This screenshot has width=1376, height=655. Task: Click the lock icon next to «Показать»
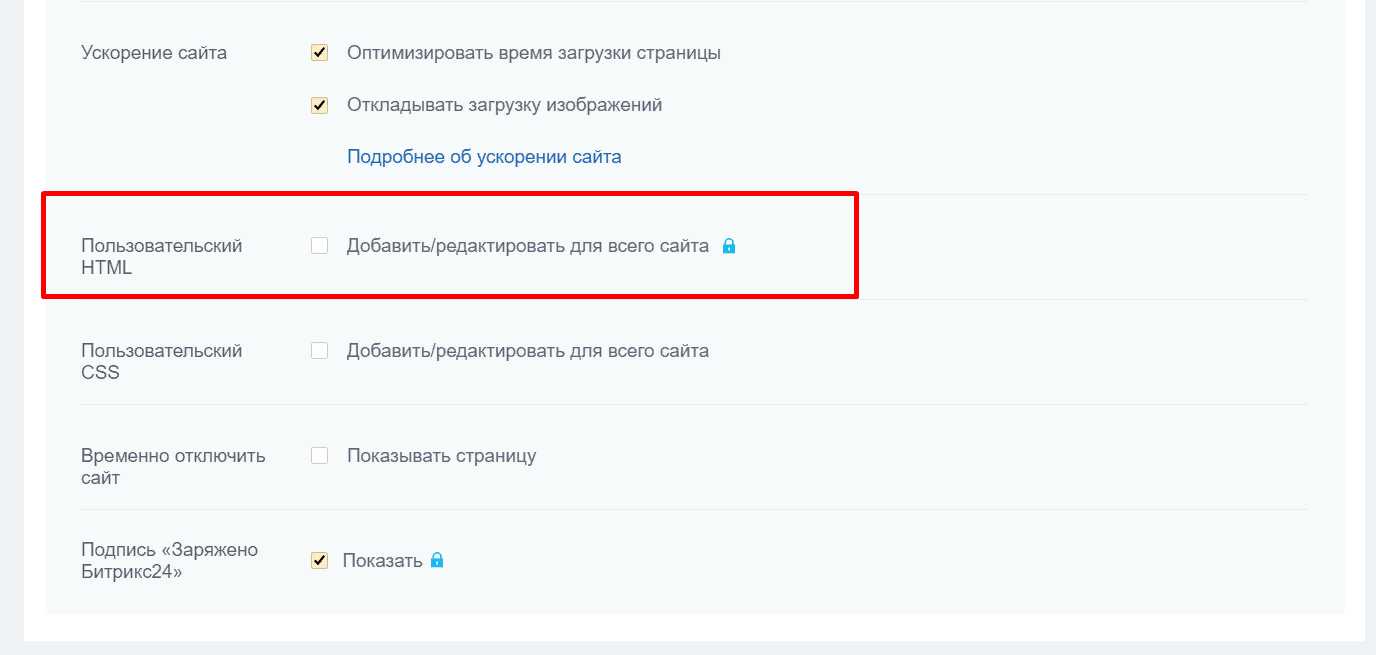(x=437, y=560)
